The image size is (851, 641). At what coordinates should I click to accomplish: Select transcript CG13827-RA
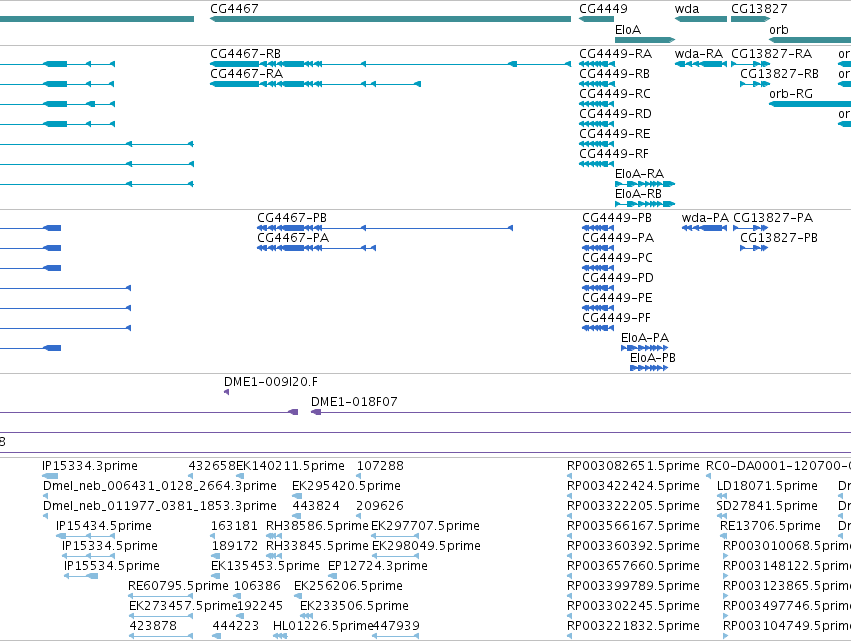751,64
